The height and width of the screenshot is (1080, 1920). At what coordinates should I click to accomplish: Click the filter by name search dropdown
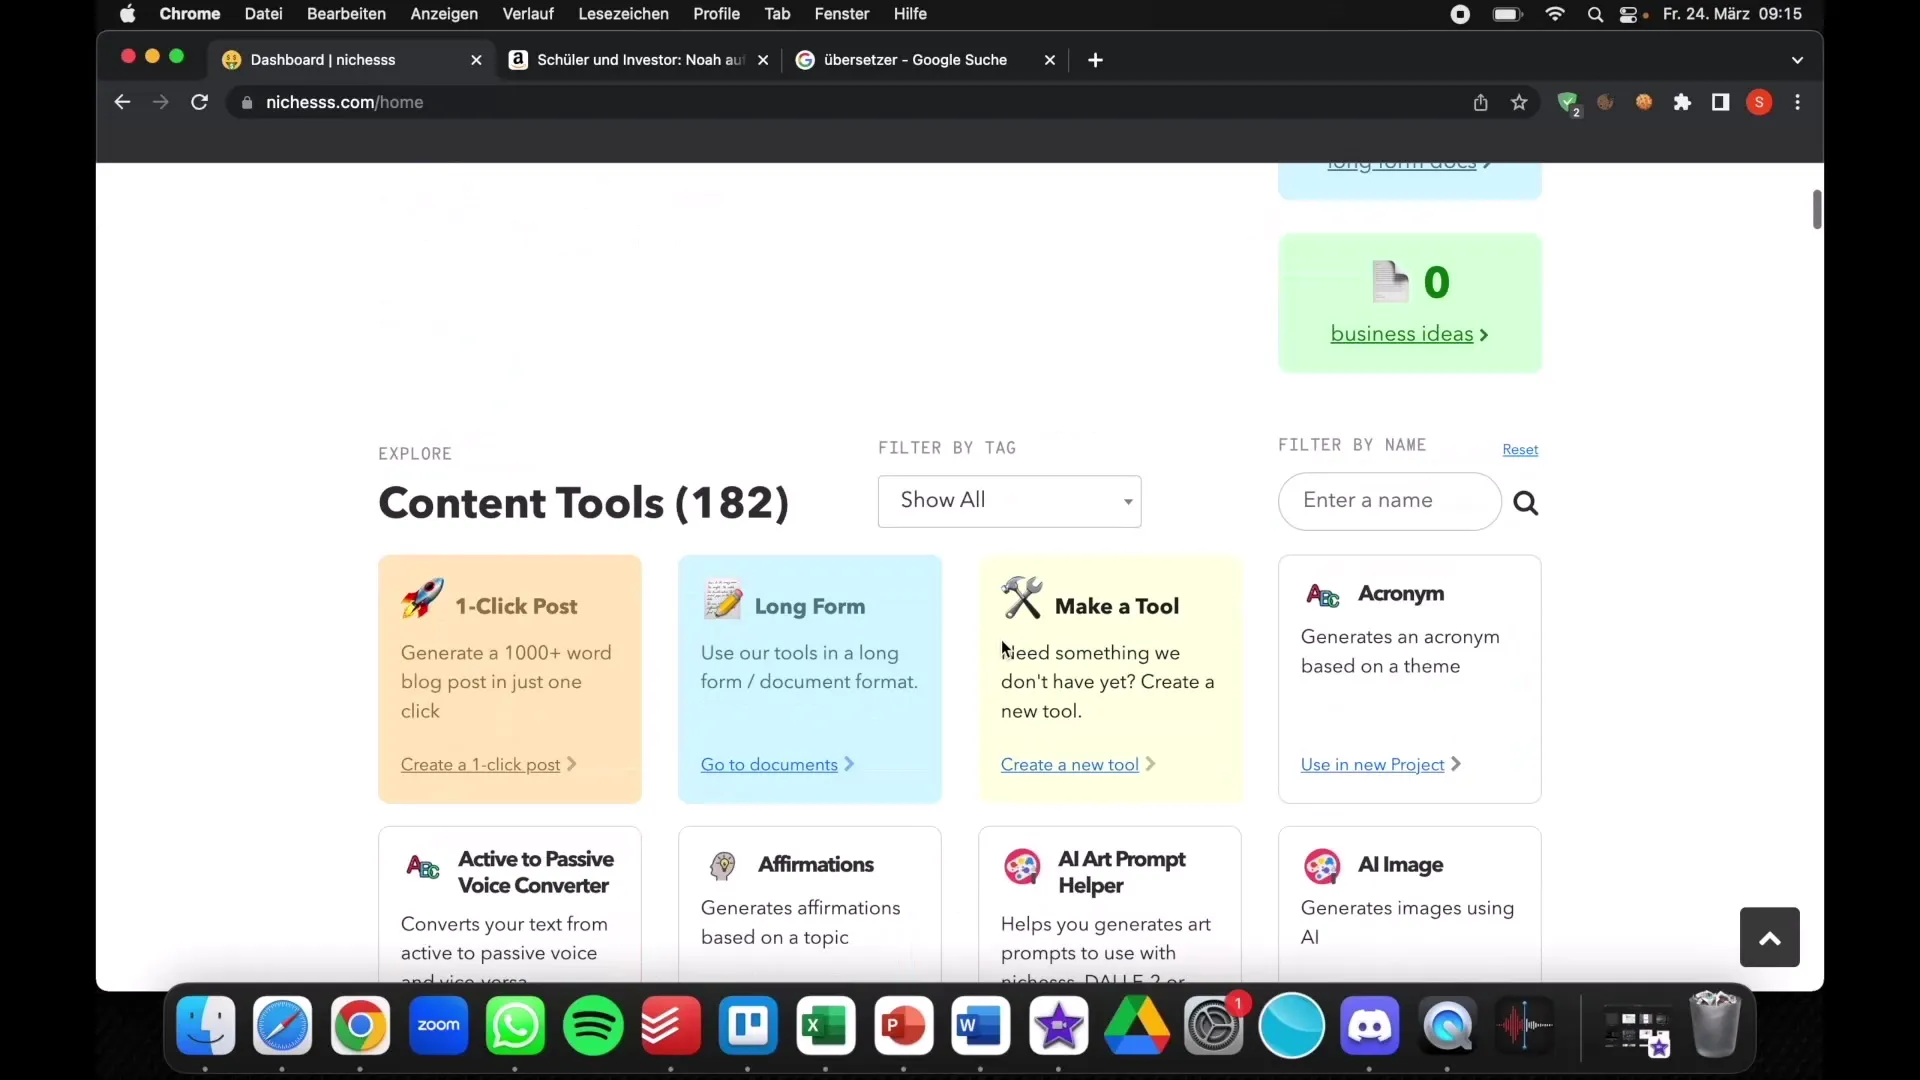coord(1389,501)
